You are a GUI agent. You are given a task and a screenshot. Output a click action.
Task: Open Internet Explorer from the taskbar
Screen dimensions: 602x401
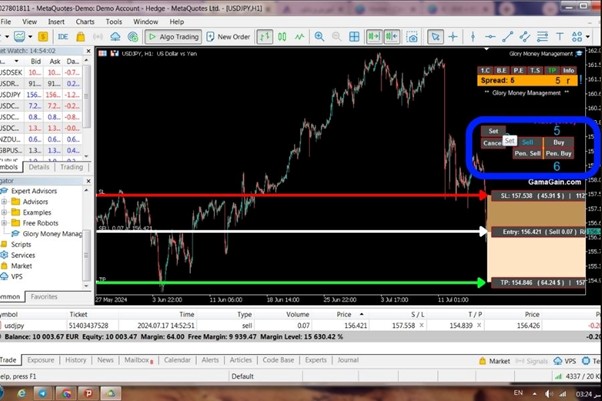22,393
